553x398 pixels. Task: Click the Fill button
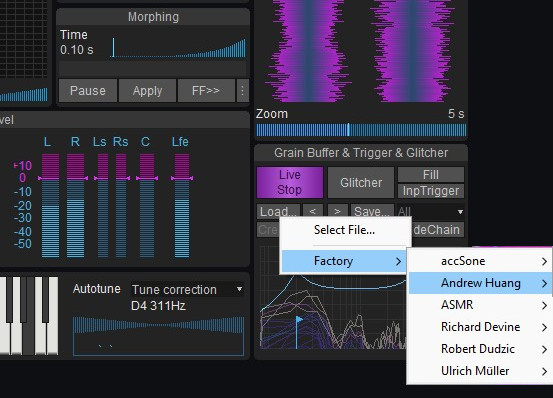[431, 174]
